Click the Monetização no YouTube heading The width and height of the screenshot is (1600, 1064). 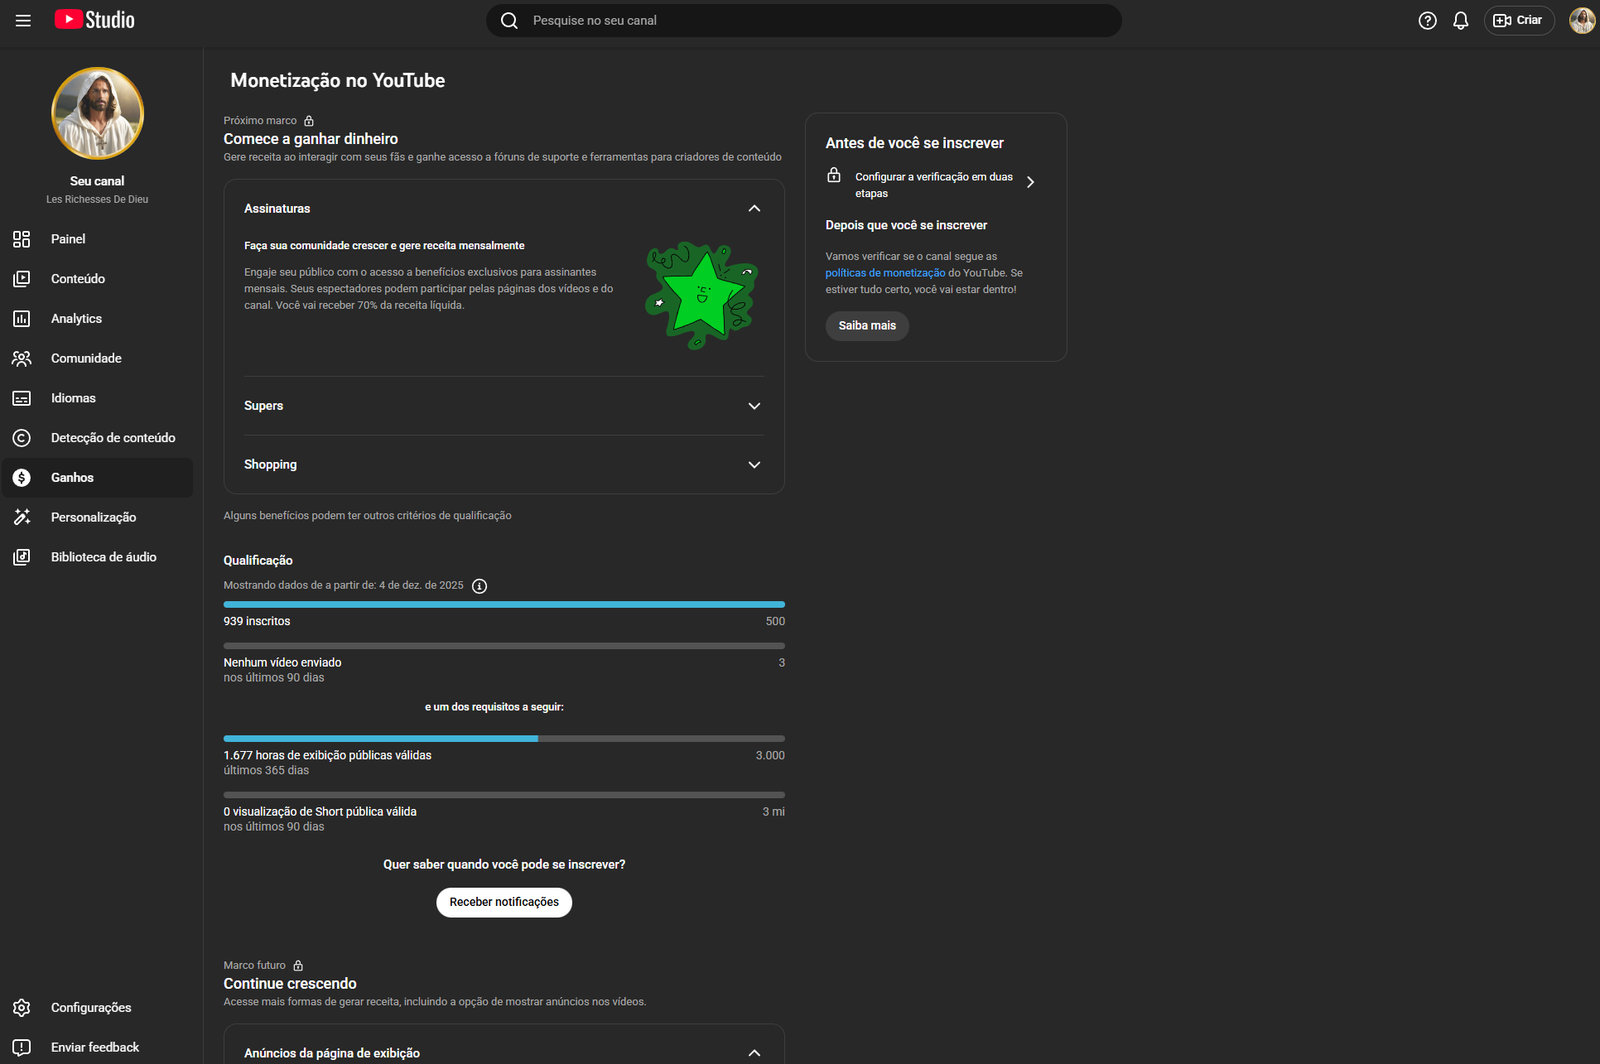pos(338,81)
